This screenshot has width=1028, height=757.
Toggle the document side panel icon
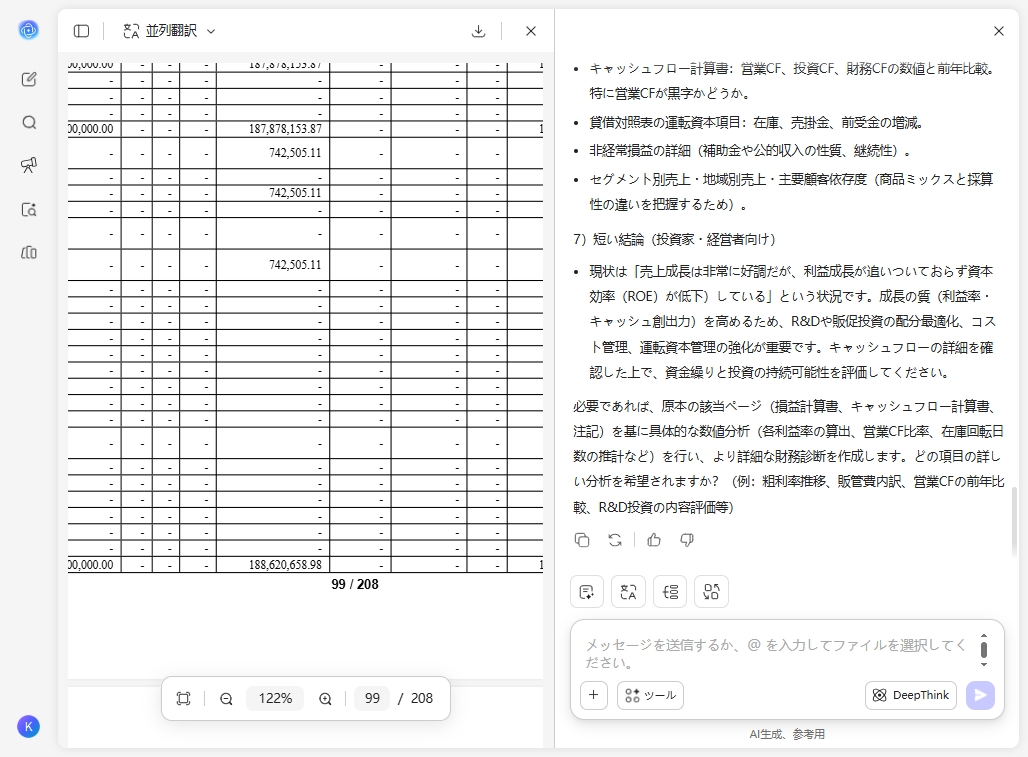coord(81,30)
